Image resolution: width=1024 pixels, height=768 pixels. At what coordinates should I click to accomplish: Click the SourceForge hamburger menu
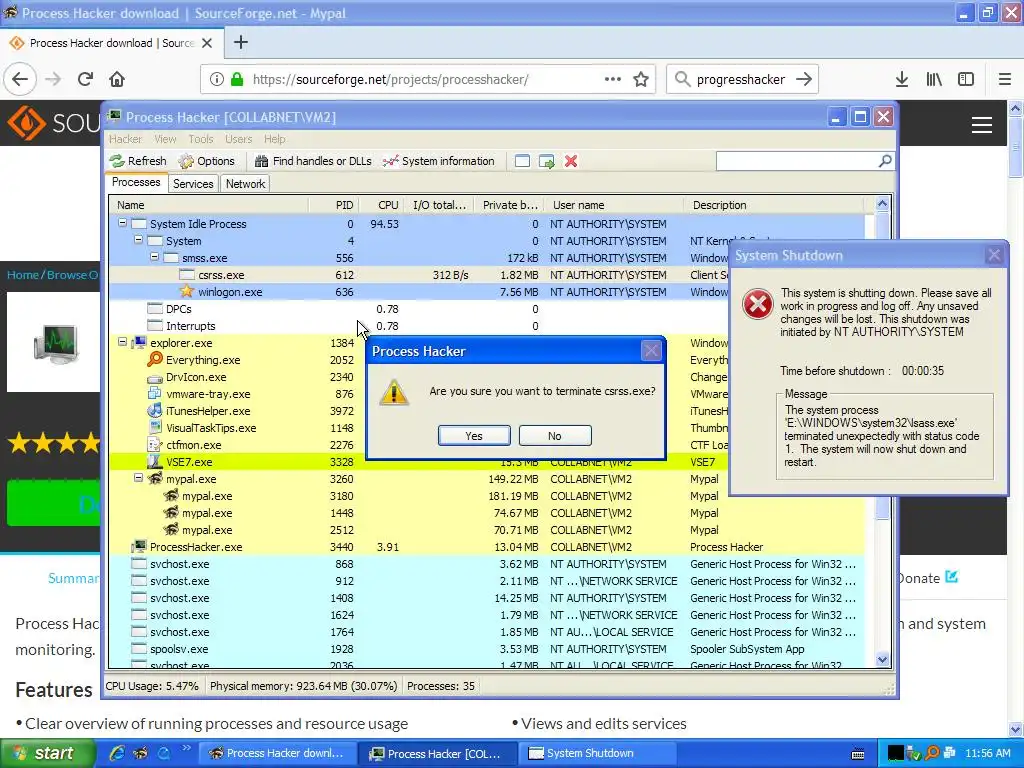point(982,125)
